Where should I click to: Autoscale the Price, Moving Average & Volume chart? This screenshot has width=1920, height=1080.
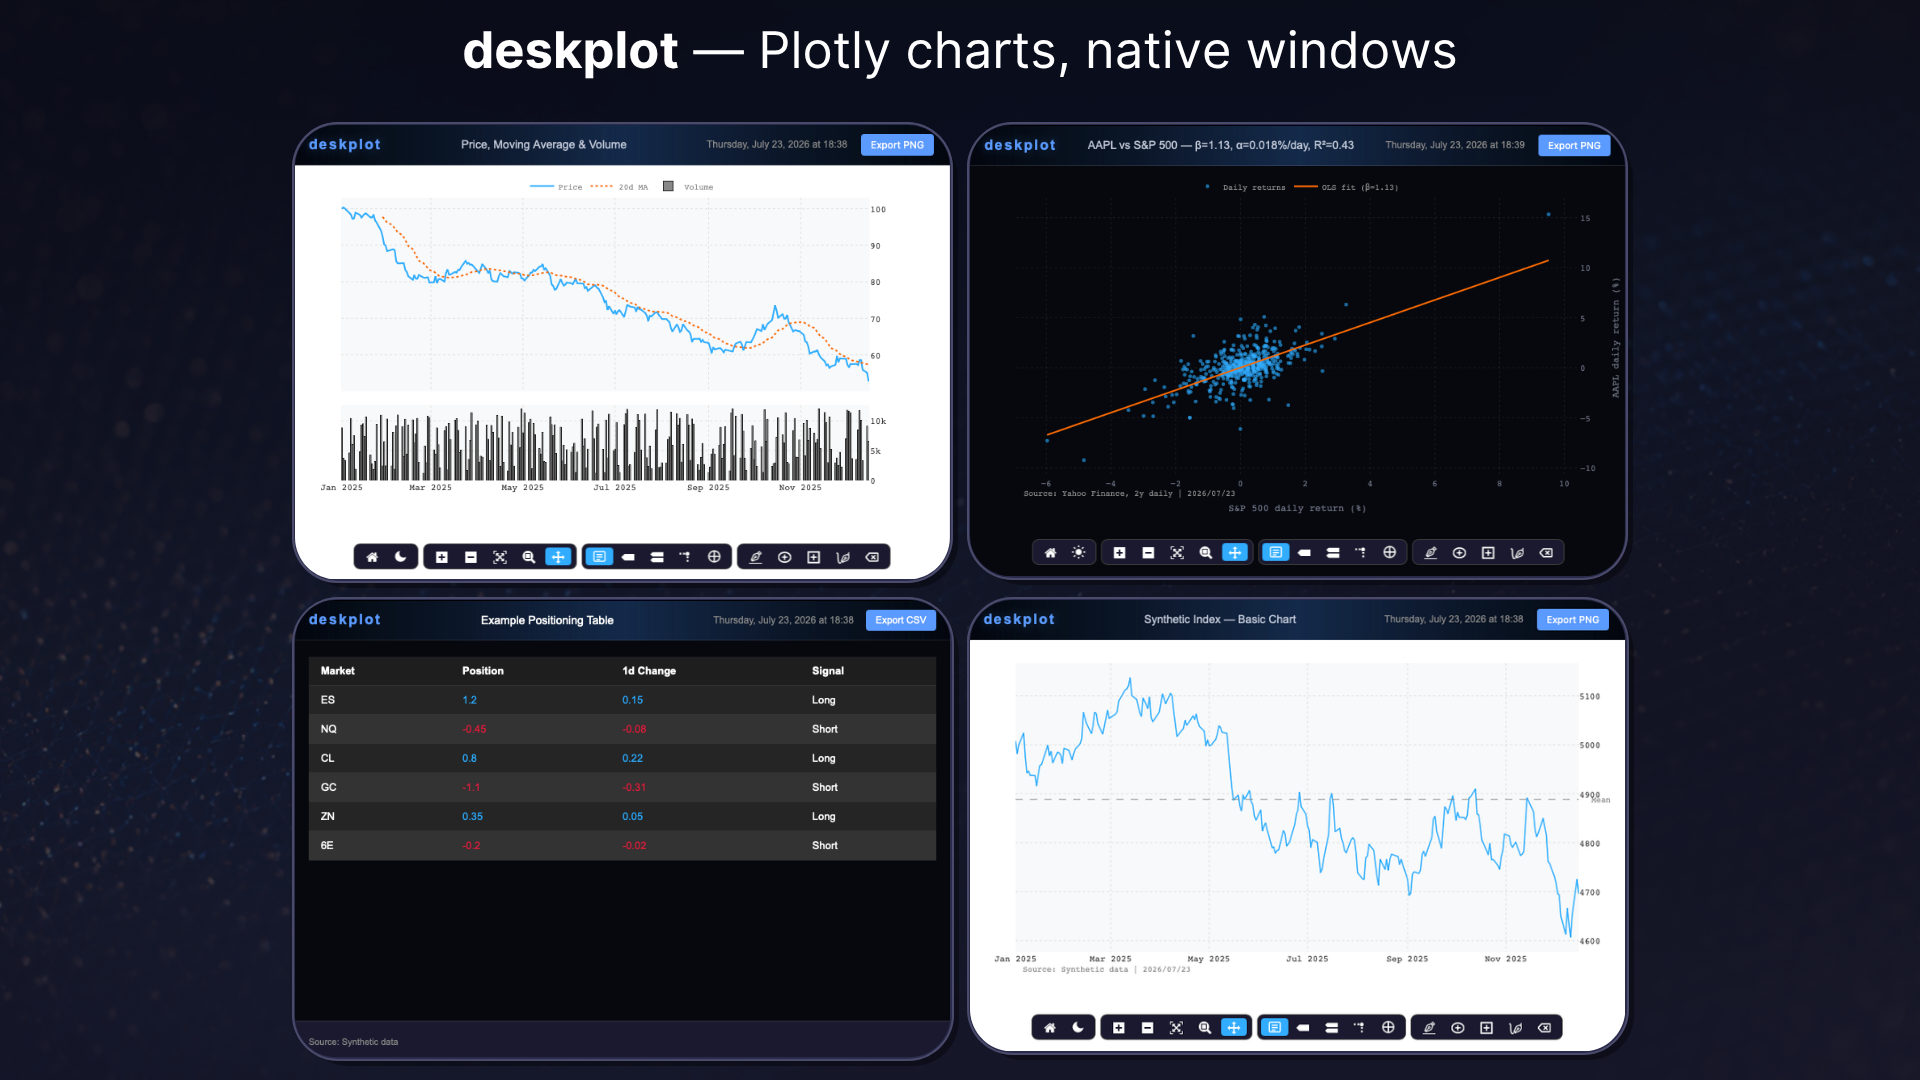coord(500,557)
